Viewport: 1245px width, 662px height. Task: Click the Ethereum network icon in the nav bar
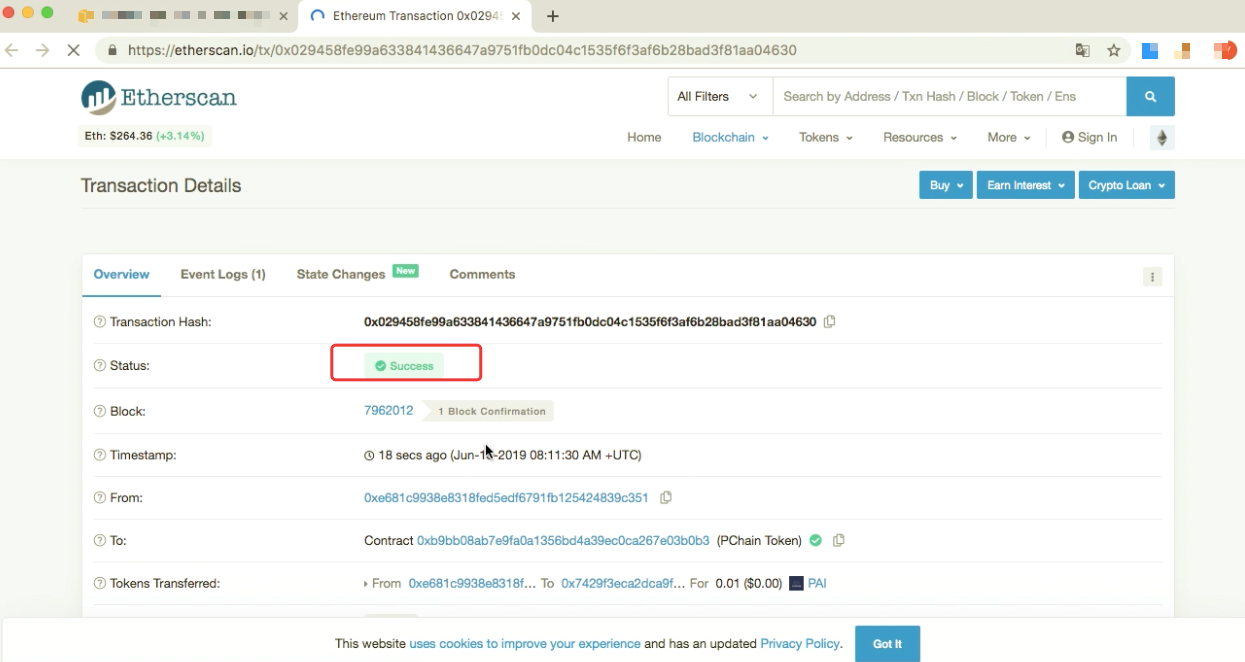click(x=1162, y=138)
